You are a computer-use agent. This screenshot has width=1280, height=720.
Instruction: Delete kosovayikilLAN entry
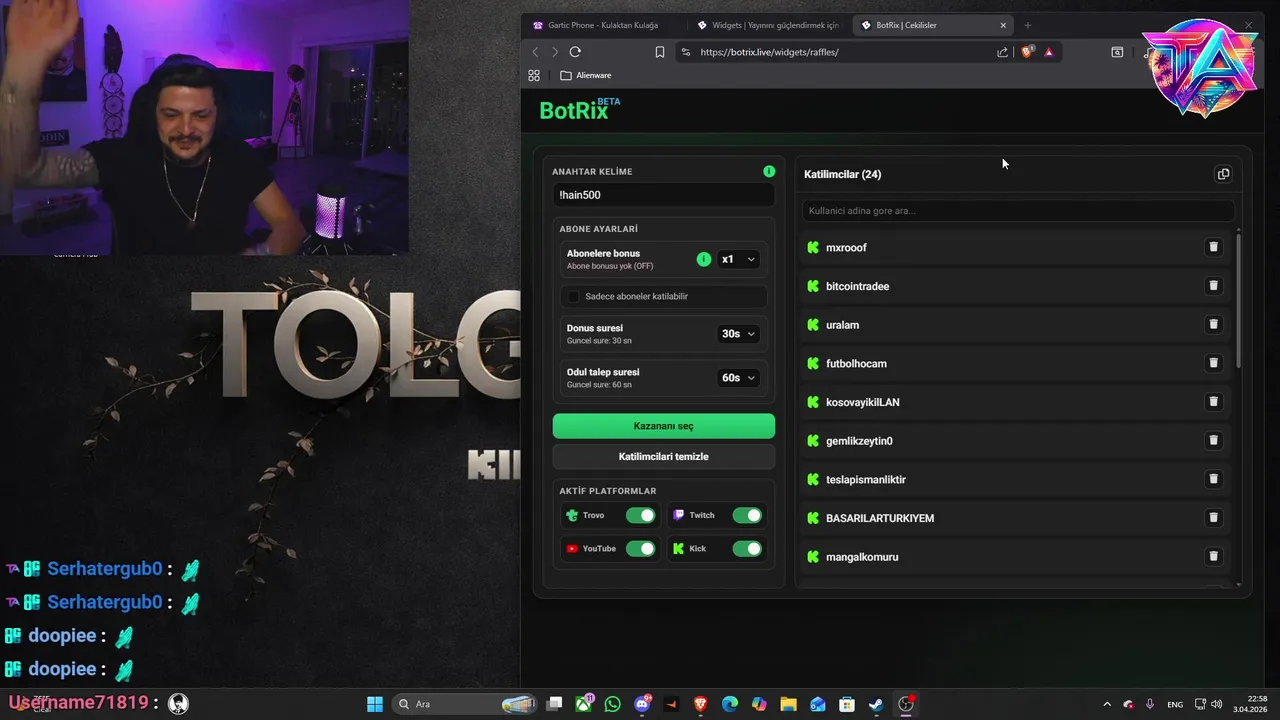click(x=1213, y=402)
